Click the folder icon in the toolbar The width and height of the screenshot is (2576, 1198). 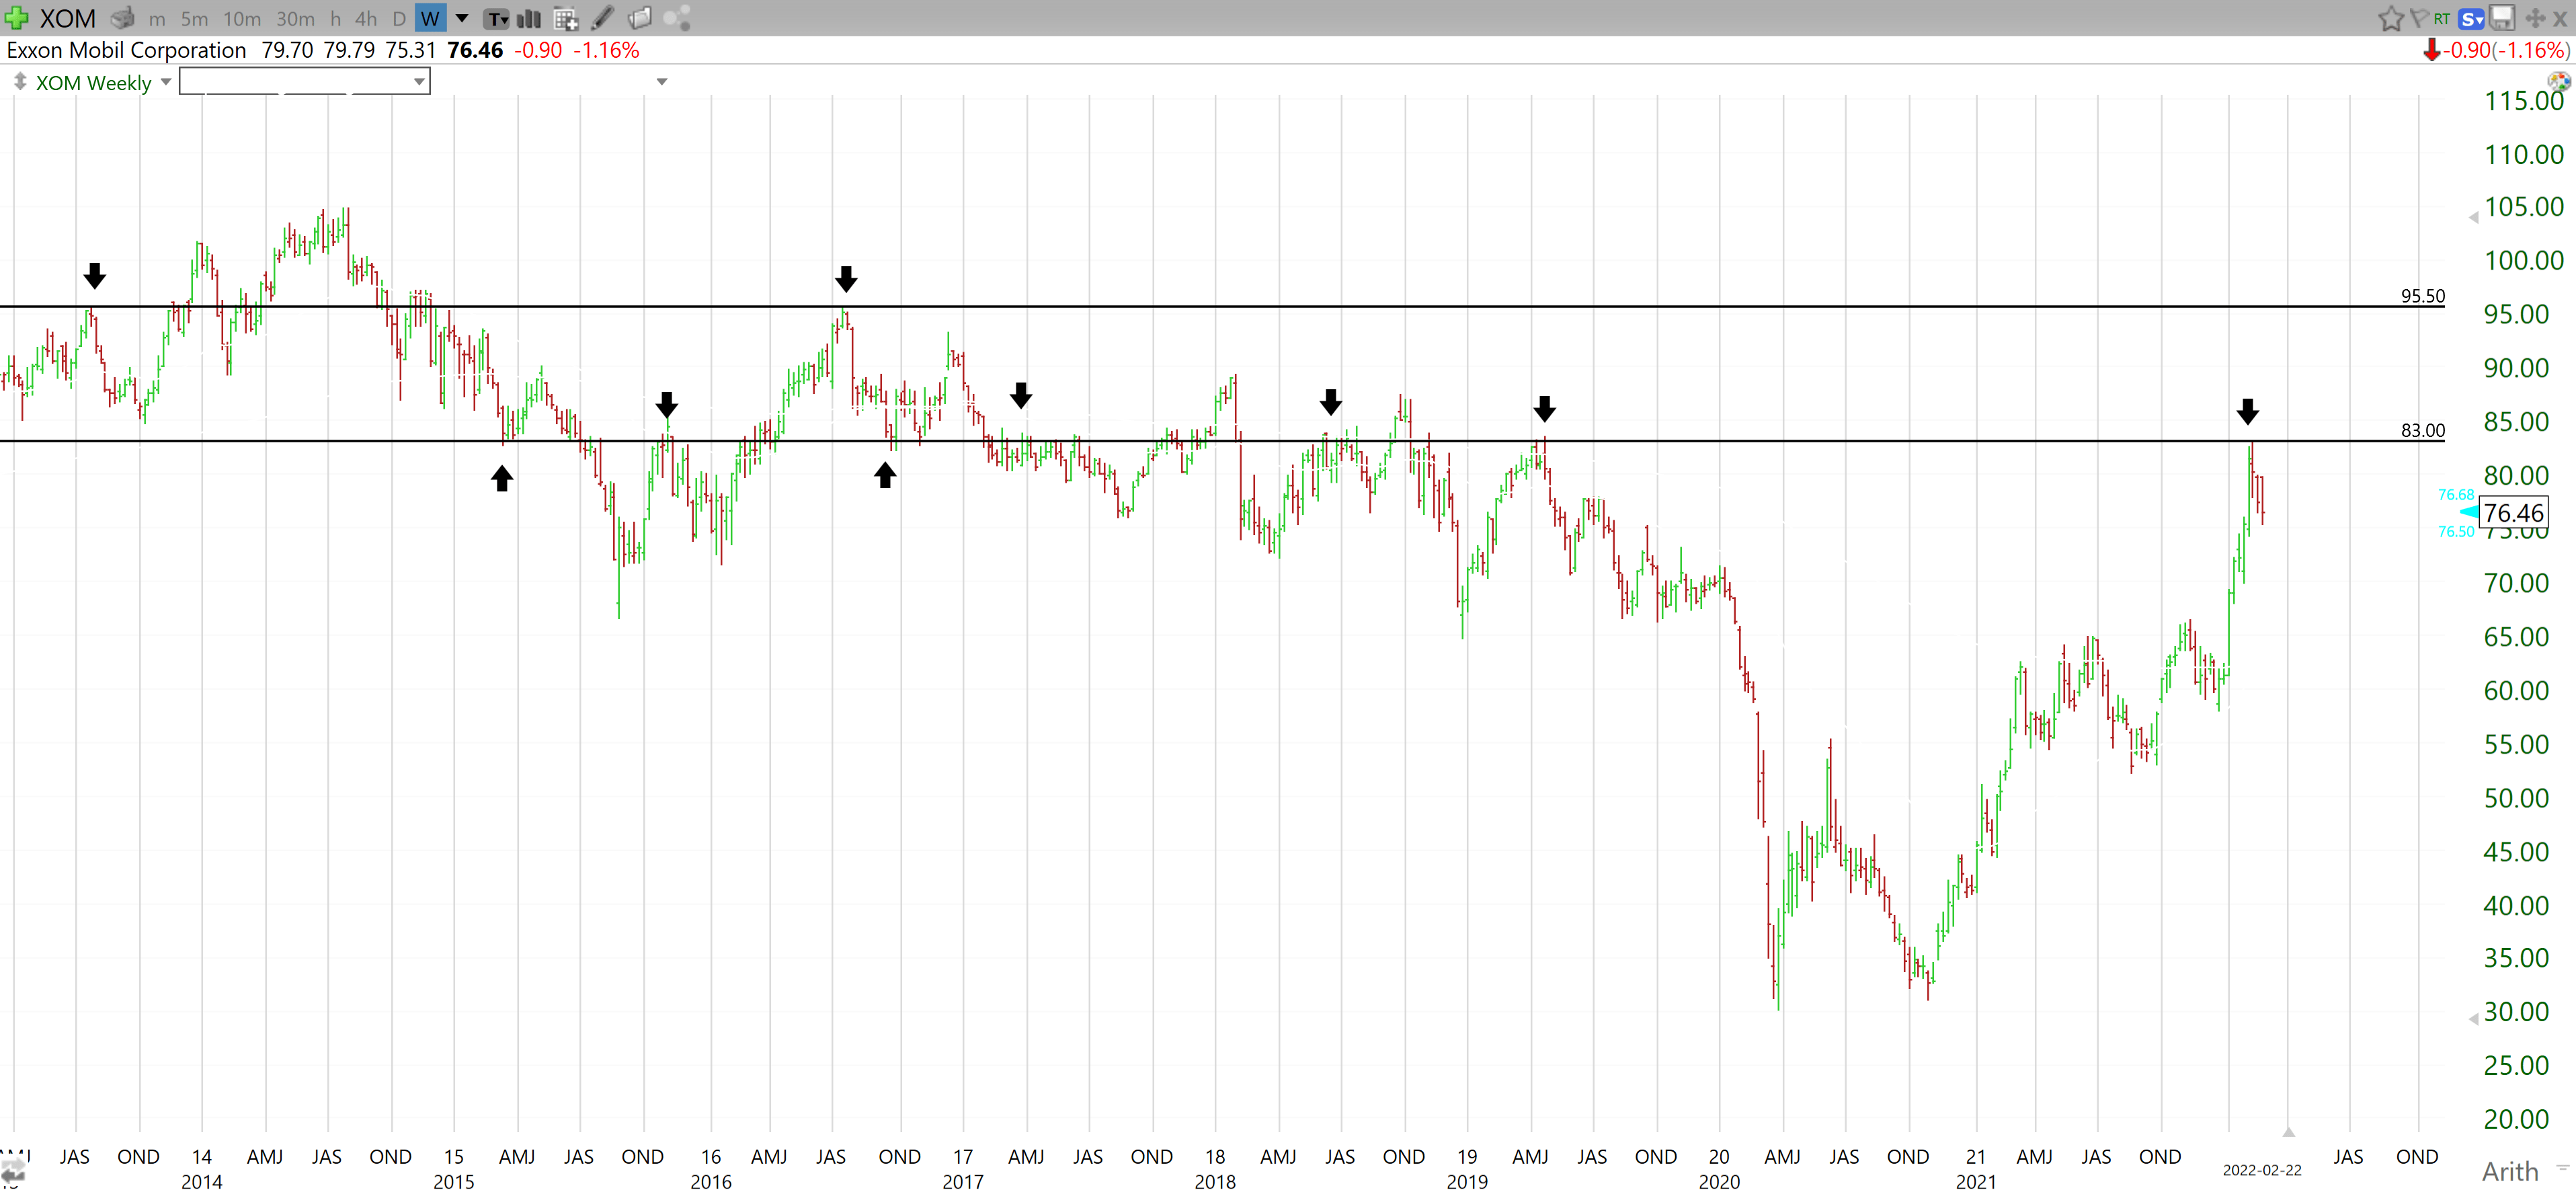pos(640,18)
